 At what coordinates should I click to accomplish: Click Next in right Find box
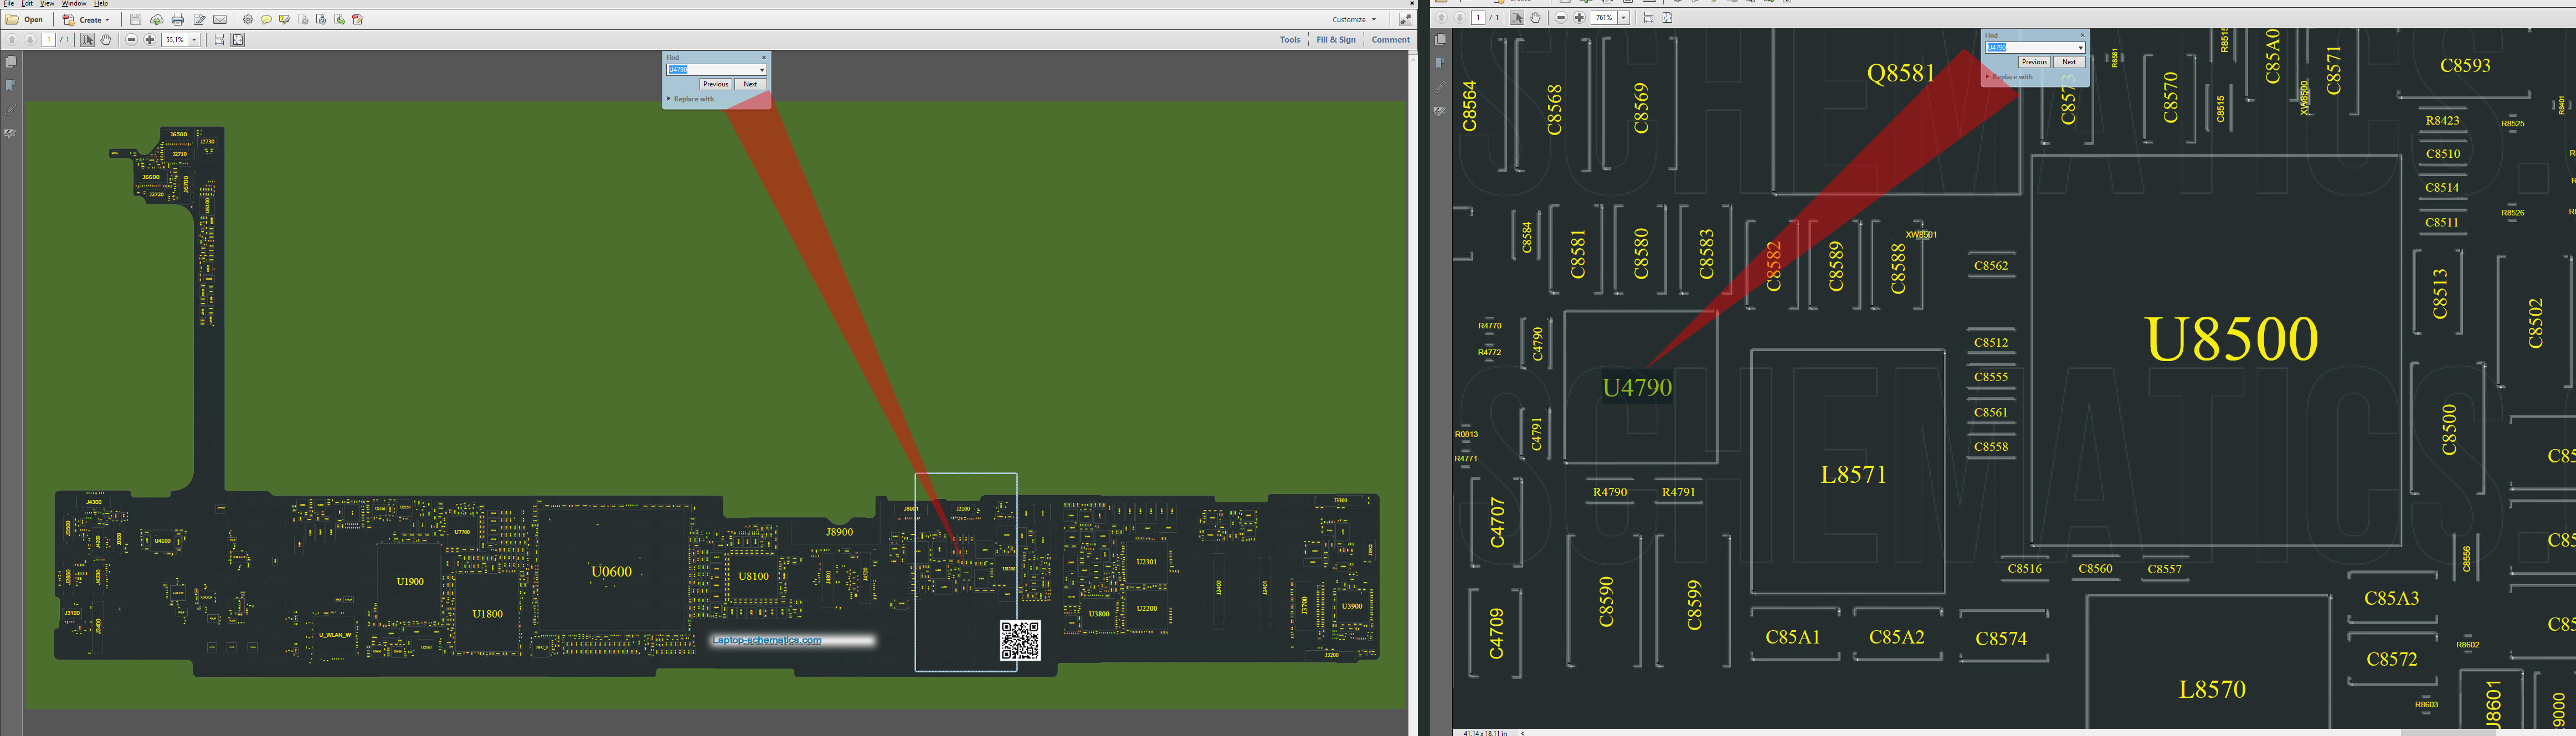2069,62
